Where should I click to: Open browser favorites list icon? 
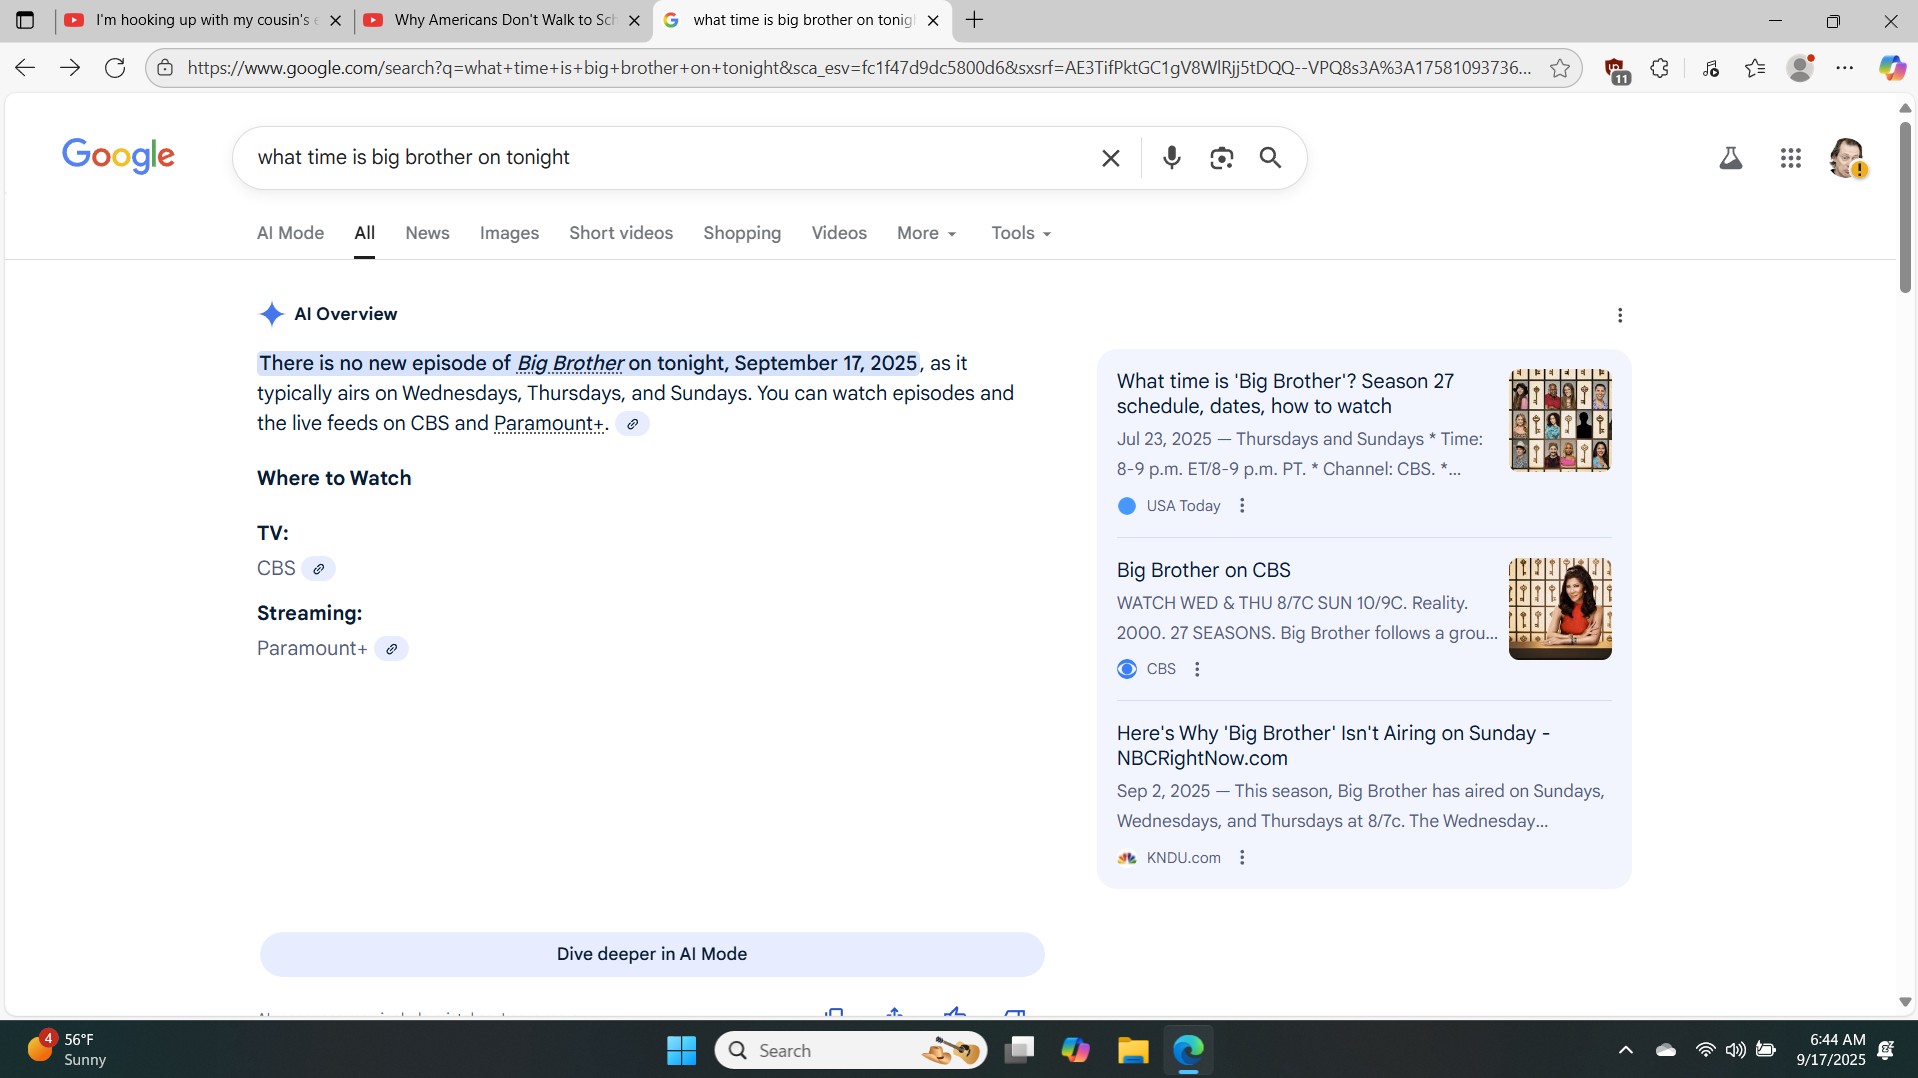pyautogui.click(x=1755, y=68)
